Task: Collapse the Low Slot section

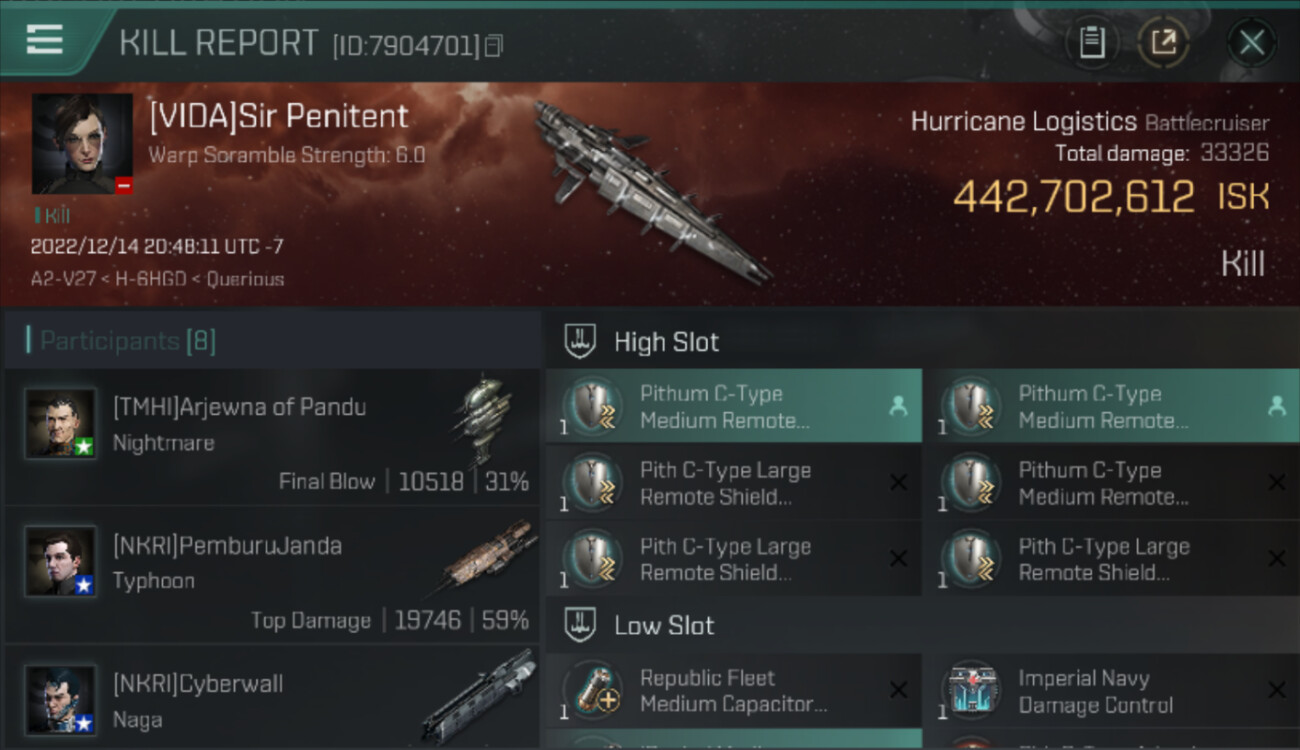Action: [x=664, y=626]
